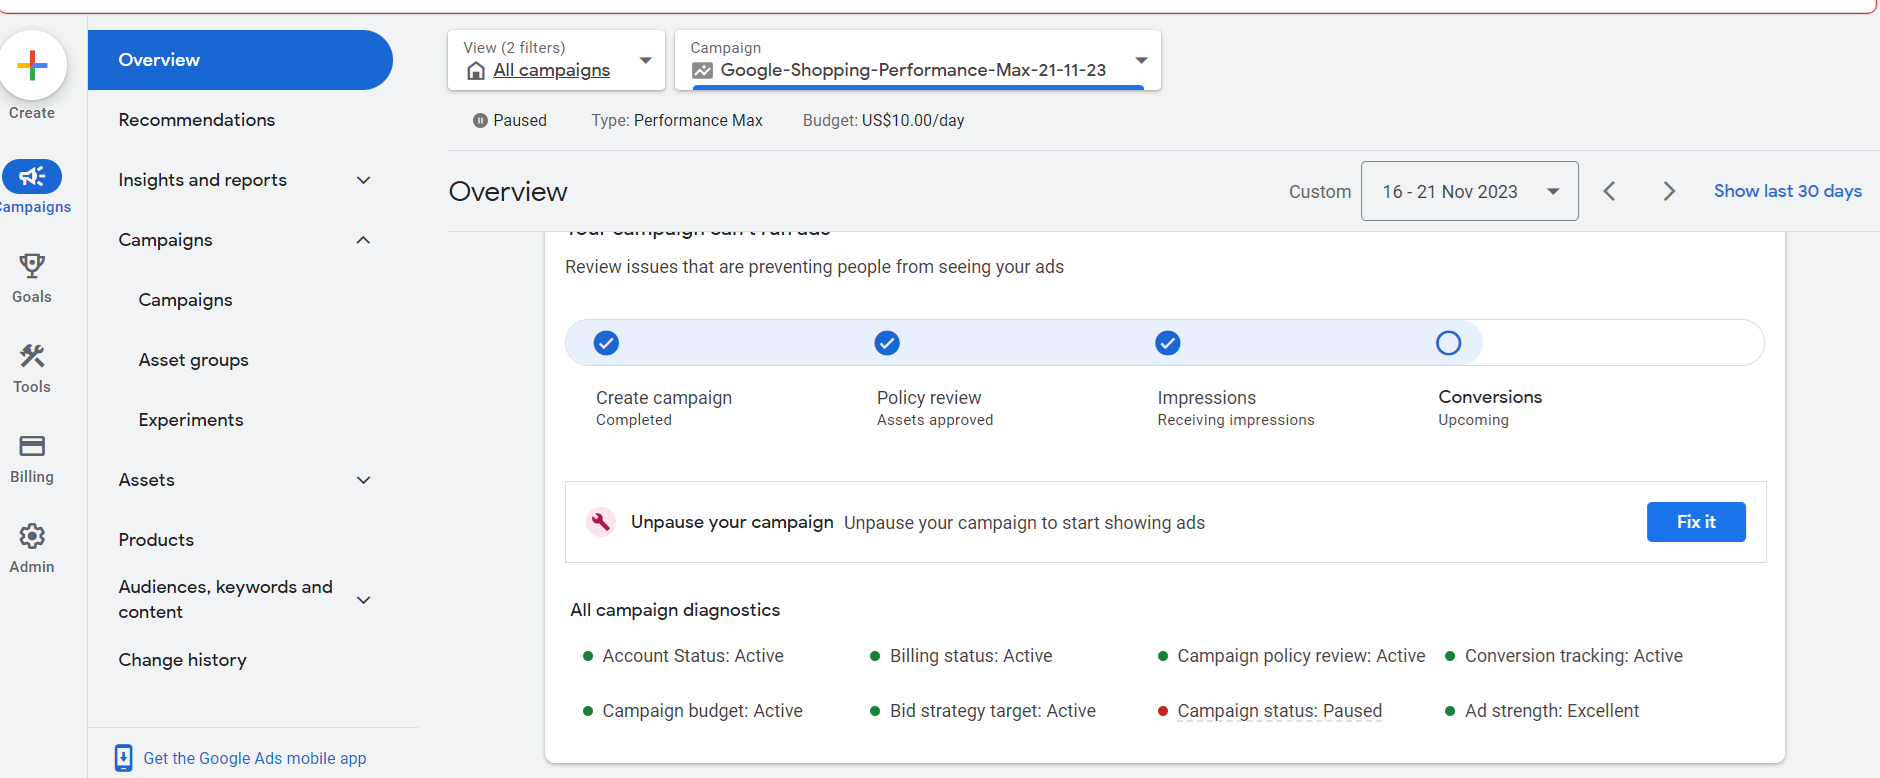Click the All campaigns link
This screenshot has width=1880, height=778.
pyautogui.click(x=552, y=70)
